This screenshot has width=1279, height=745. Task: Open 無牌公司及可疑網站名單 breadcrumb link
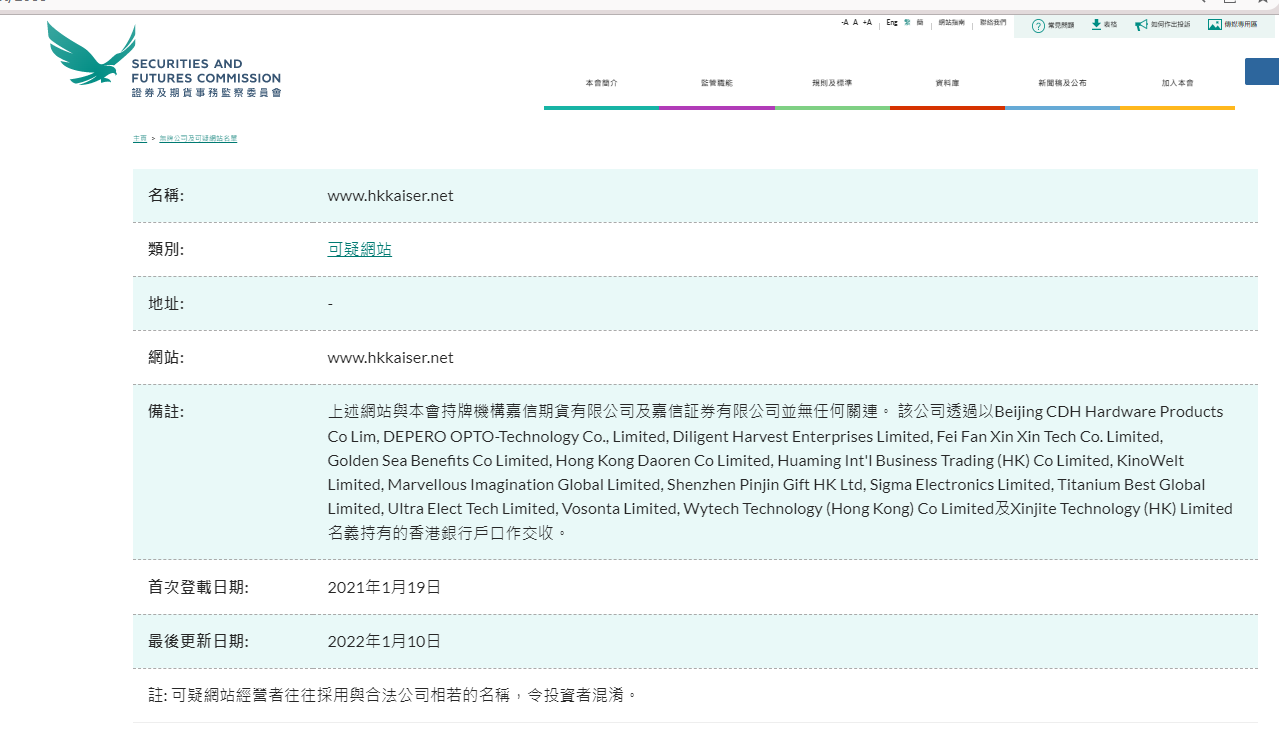[198, 138]
